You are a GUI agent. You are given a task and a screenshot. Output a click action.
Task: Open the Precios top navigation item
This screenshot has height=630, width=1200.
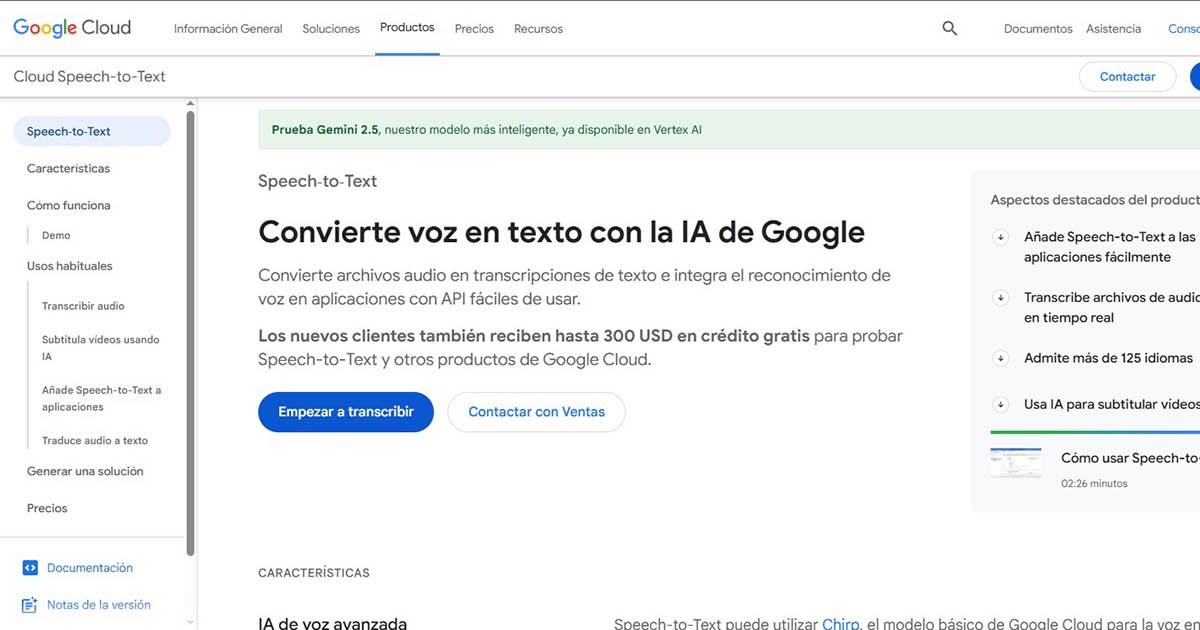[474, 29]
